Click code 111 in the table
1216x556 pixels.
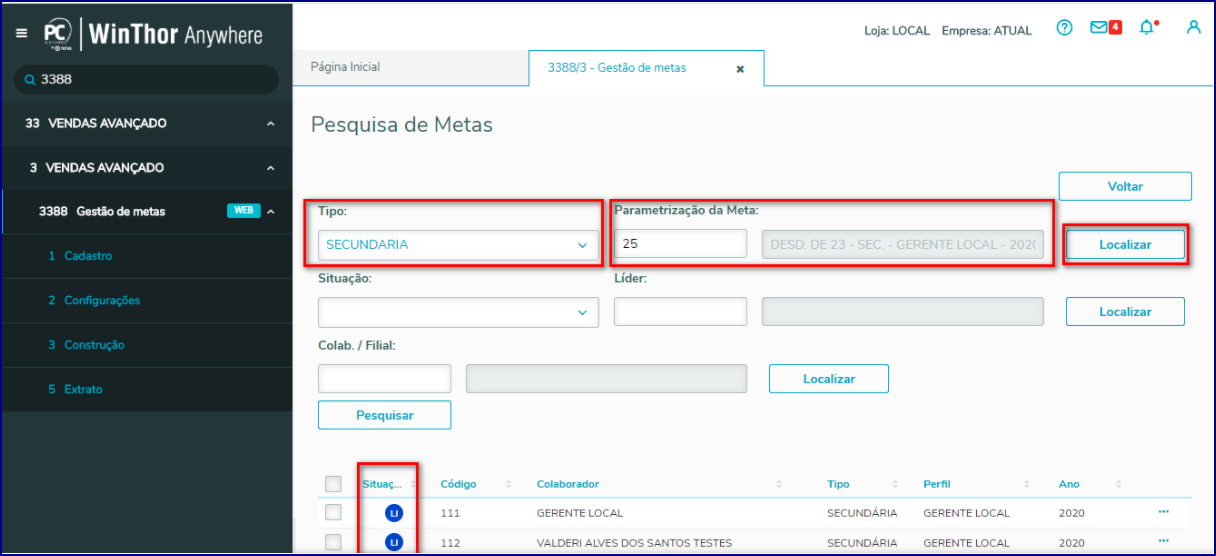(x=450, y=513)
